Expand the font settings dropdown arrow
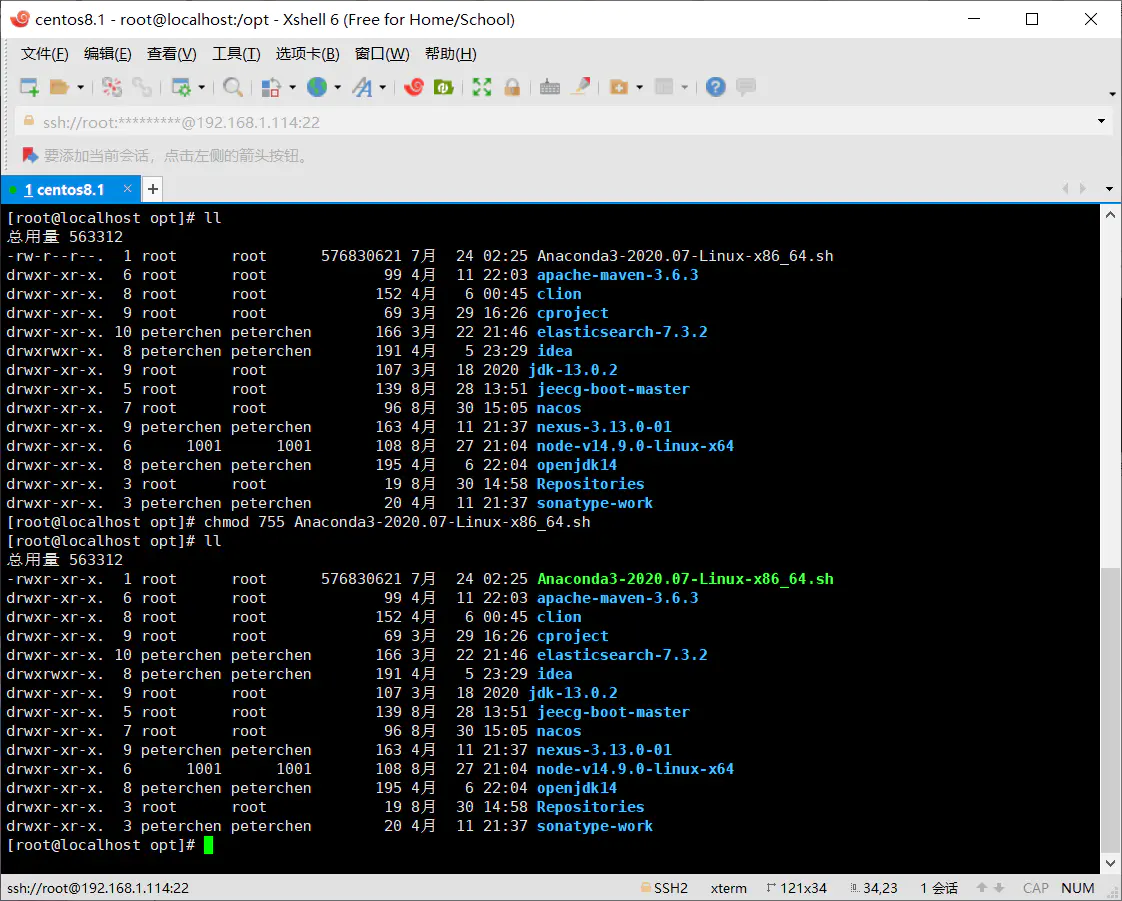 click(382, 88)
